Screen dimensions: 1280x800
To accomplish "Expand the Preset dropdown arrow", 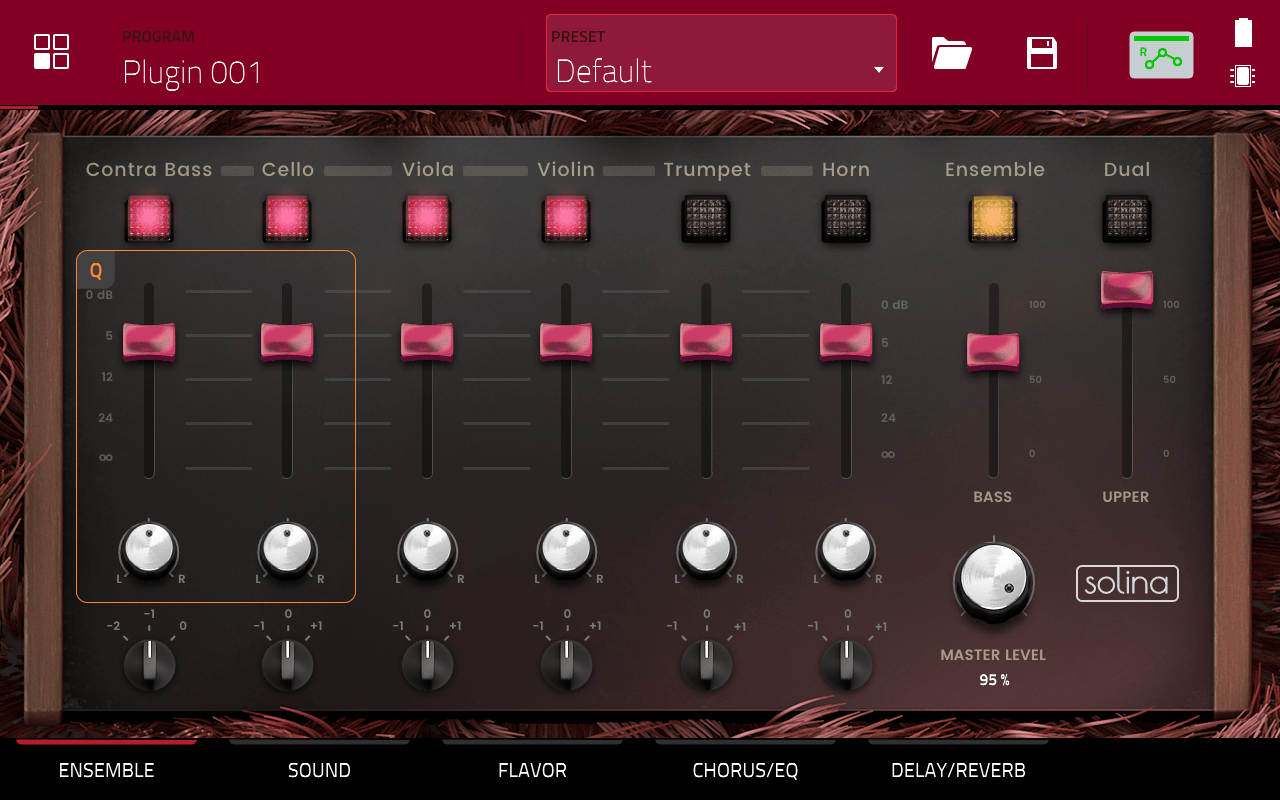I will tap(878, 70).
